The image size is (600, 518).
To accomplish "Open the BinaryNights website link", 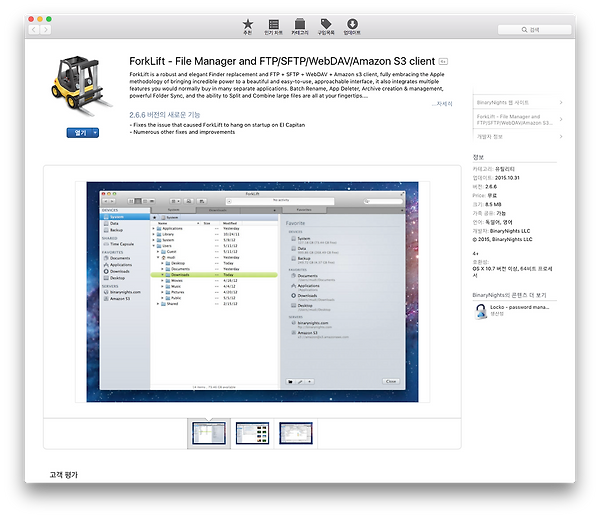I will point(502,103).
